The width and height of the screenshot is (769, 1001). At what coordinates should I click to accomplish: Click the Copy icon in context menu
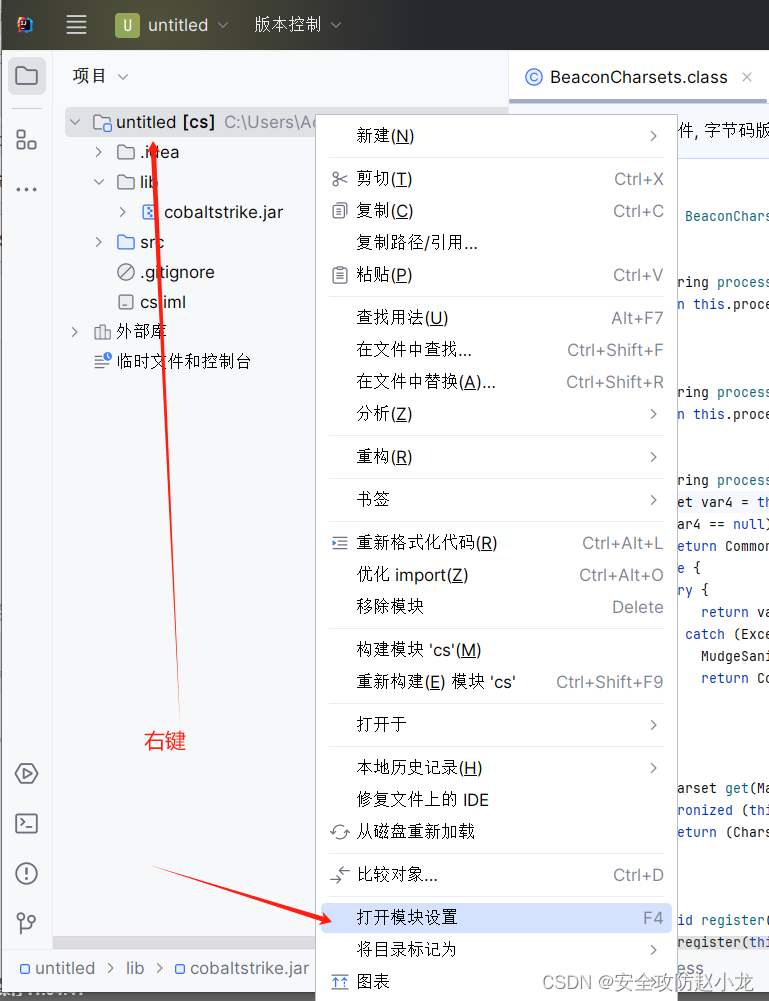coord(340,211)
